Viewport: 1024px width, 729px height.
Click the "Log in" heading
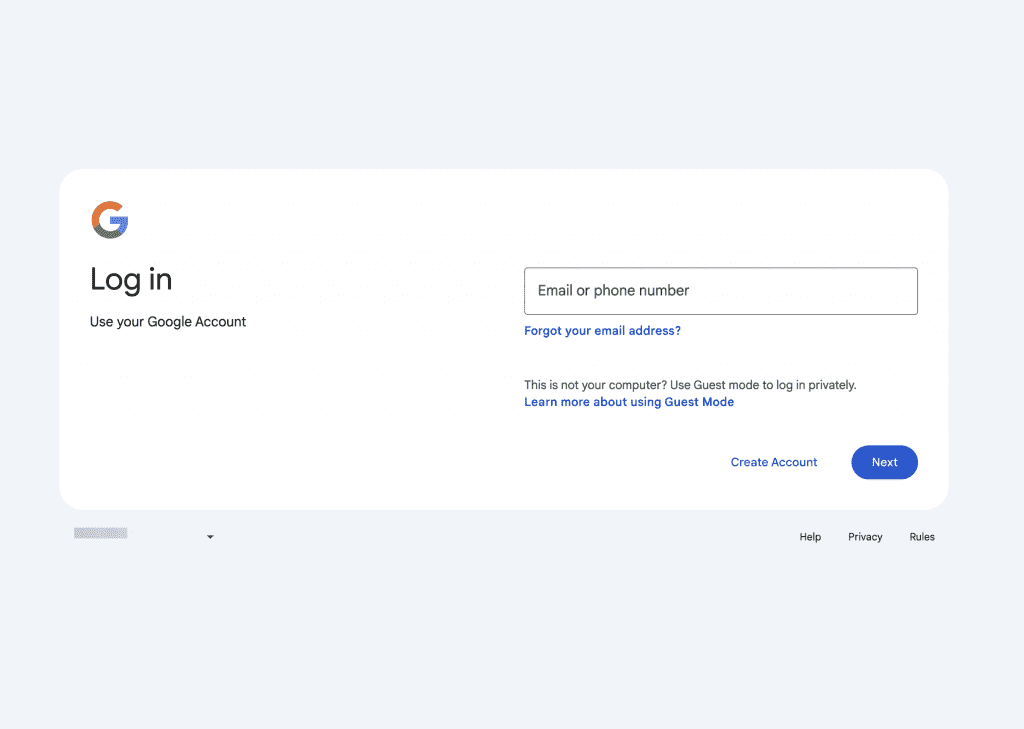[131, 279]
